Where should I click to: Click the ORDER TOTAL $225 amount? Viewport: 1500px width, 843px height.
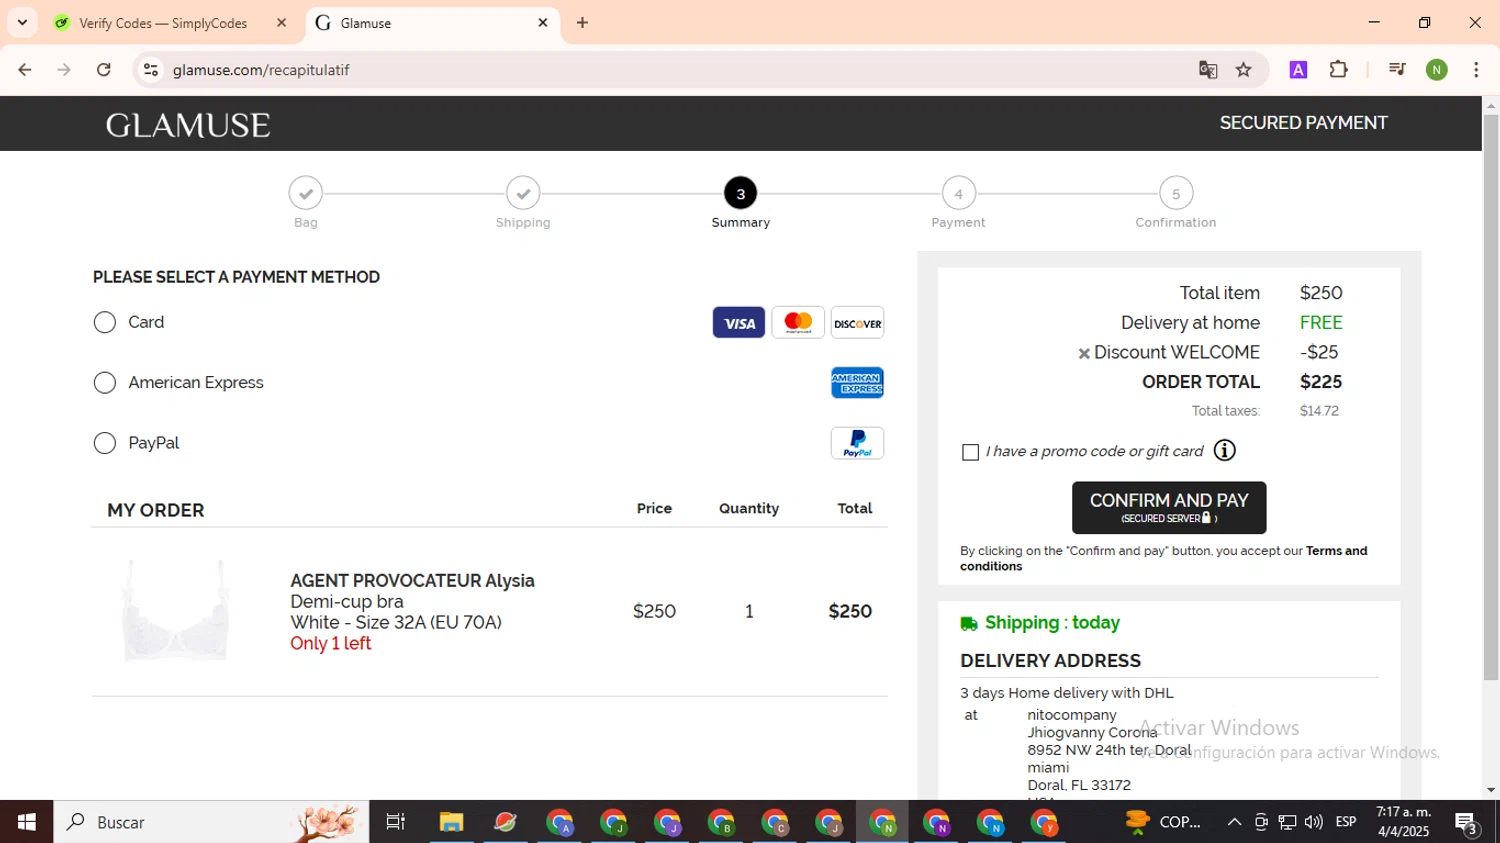pos(1321,382)
